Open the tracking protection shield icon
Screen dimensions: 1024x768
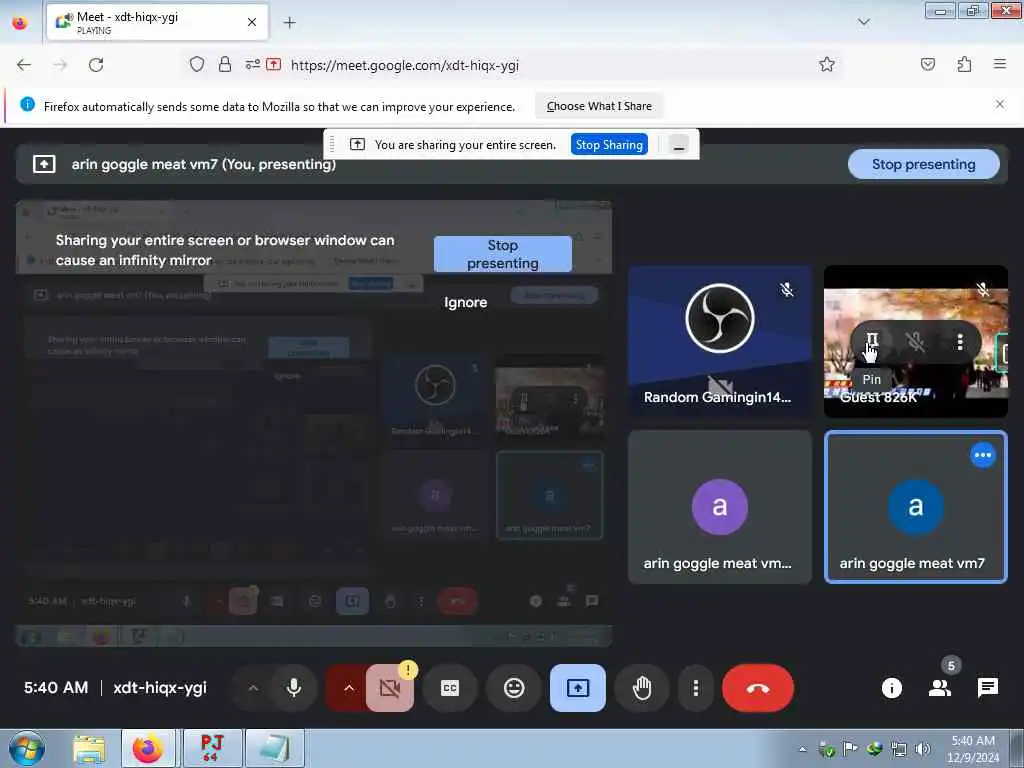point(197,65)
